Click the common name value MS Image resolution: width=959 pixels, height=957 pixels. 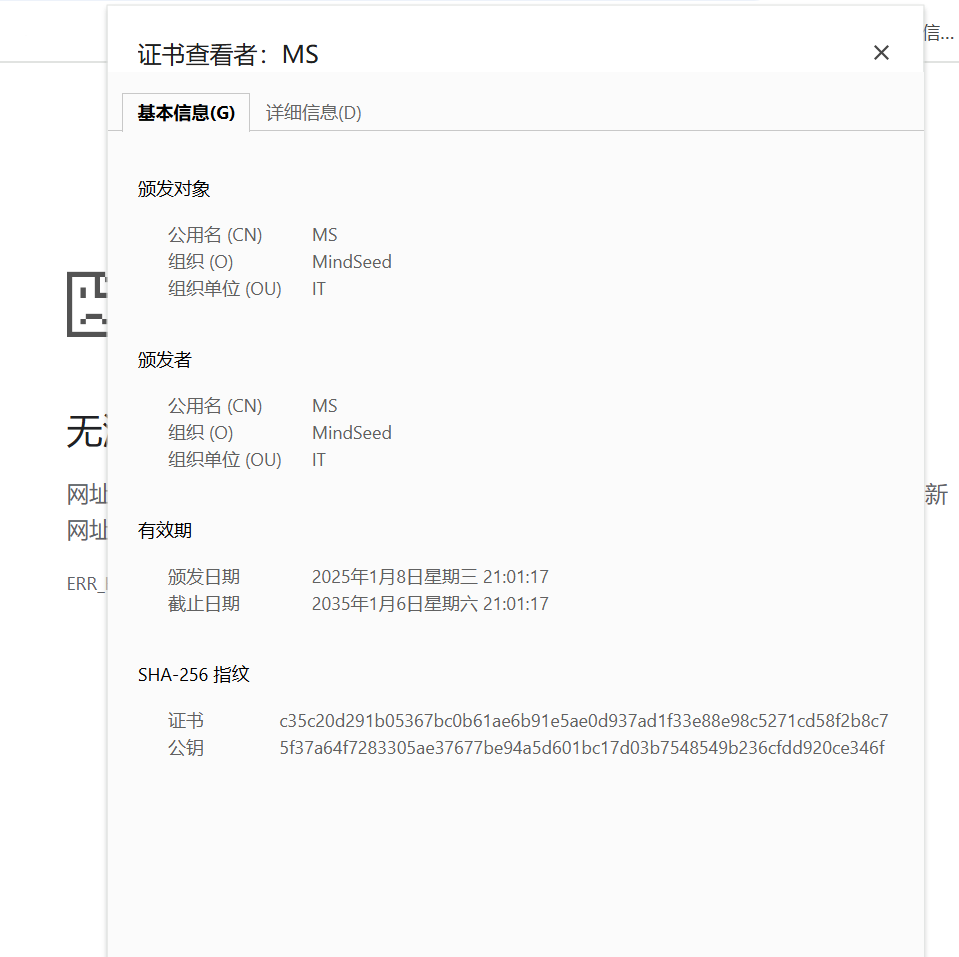click(x=324, y=234)
